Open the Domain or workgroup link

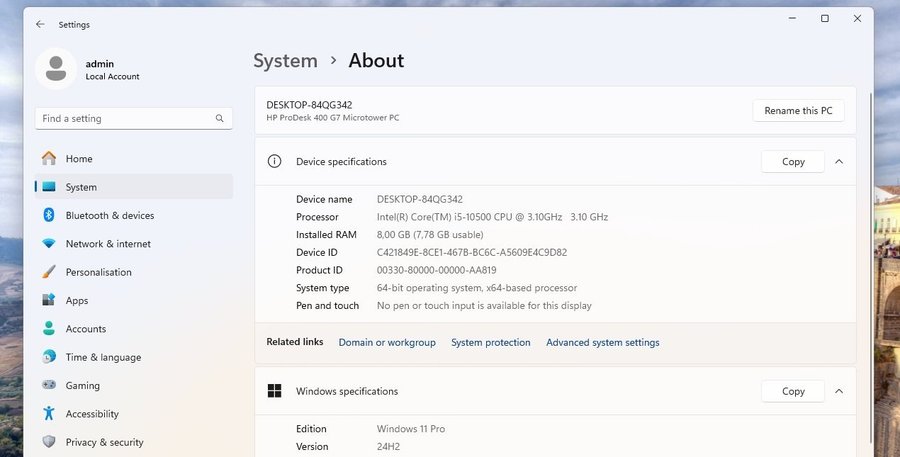pyautogui.click(x=387, y=343)
